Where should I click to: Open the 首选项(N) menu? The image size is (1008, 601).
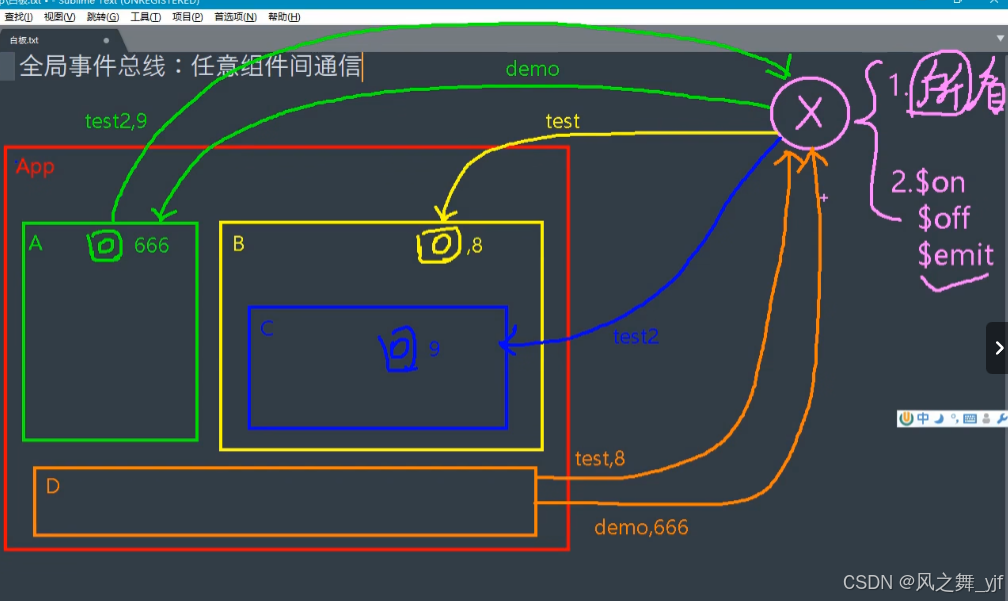235,17
